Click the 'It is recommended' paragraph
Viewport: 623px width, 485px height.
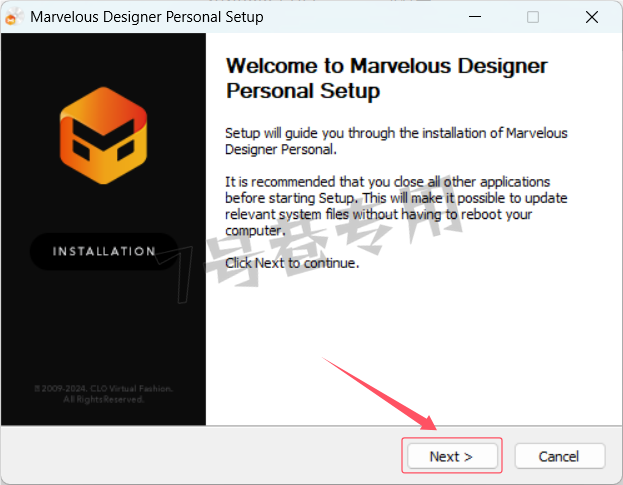396,206
